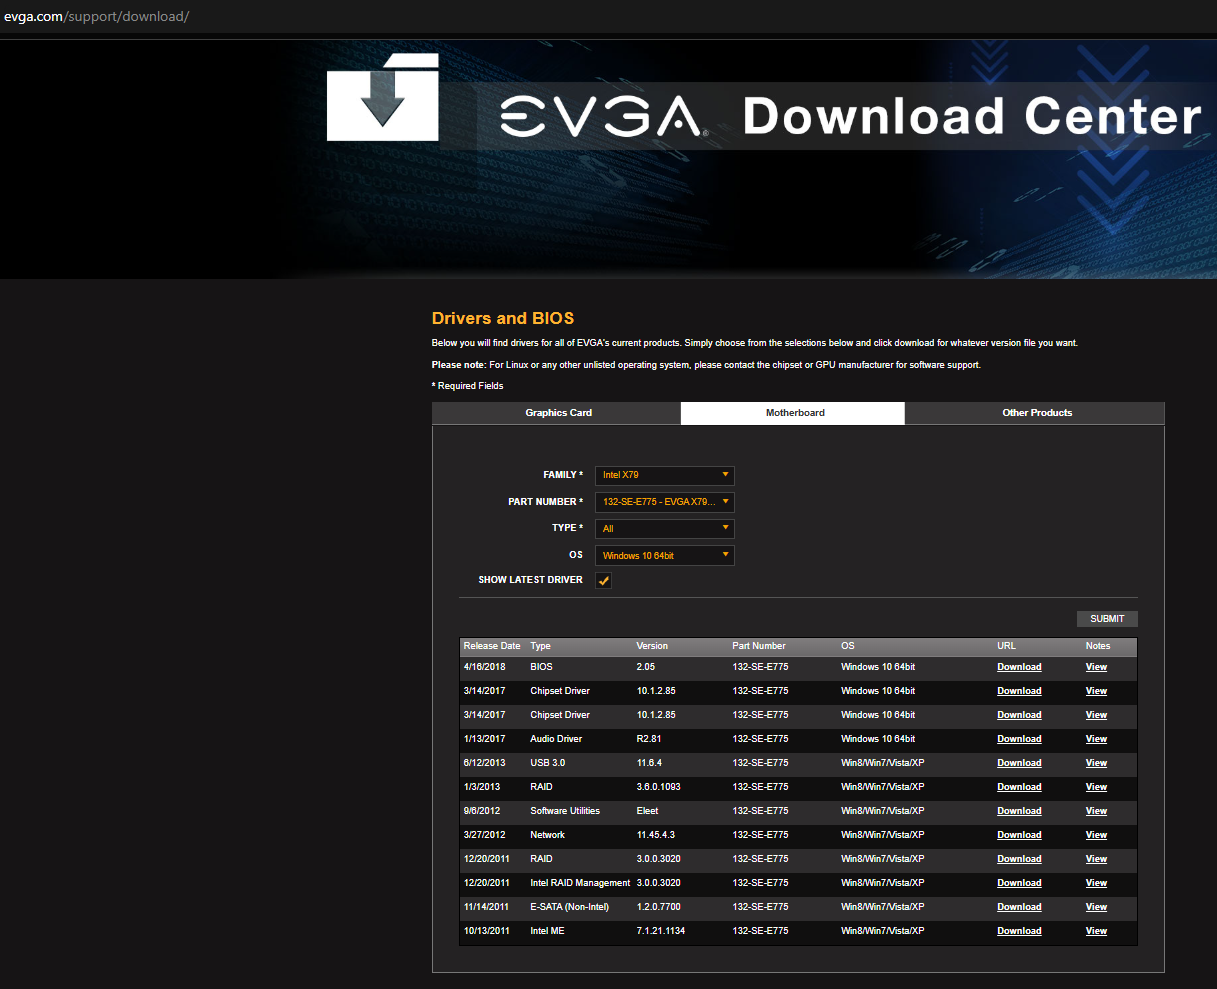The width and height of the screenshot is (1217, 989).
Task: Download the Intel ME 7.1.21.1134 driver
Action: (x=1019, y=931)
